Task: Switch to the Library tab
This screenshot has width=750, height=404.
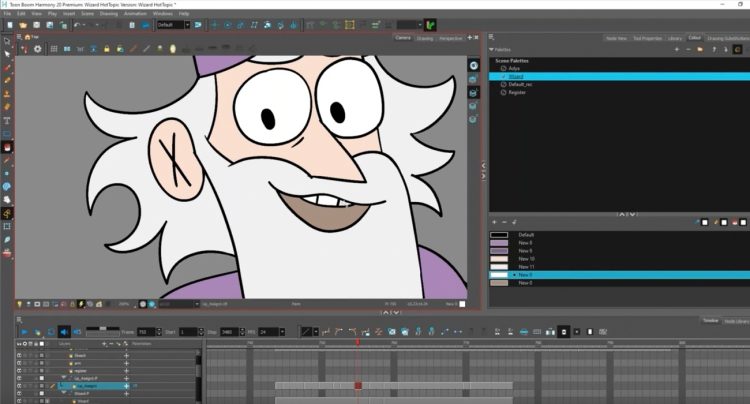Action: [674, 38]
